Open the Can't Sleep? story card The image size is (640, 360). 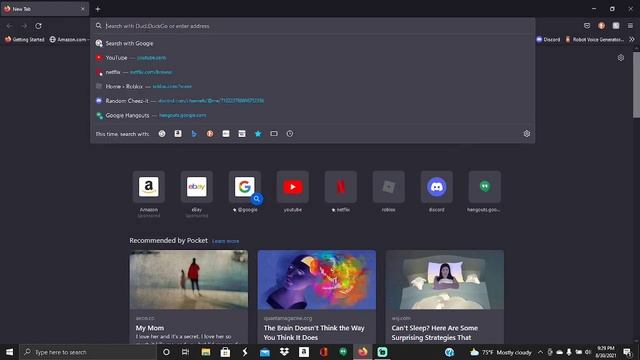445,297
